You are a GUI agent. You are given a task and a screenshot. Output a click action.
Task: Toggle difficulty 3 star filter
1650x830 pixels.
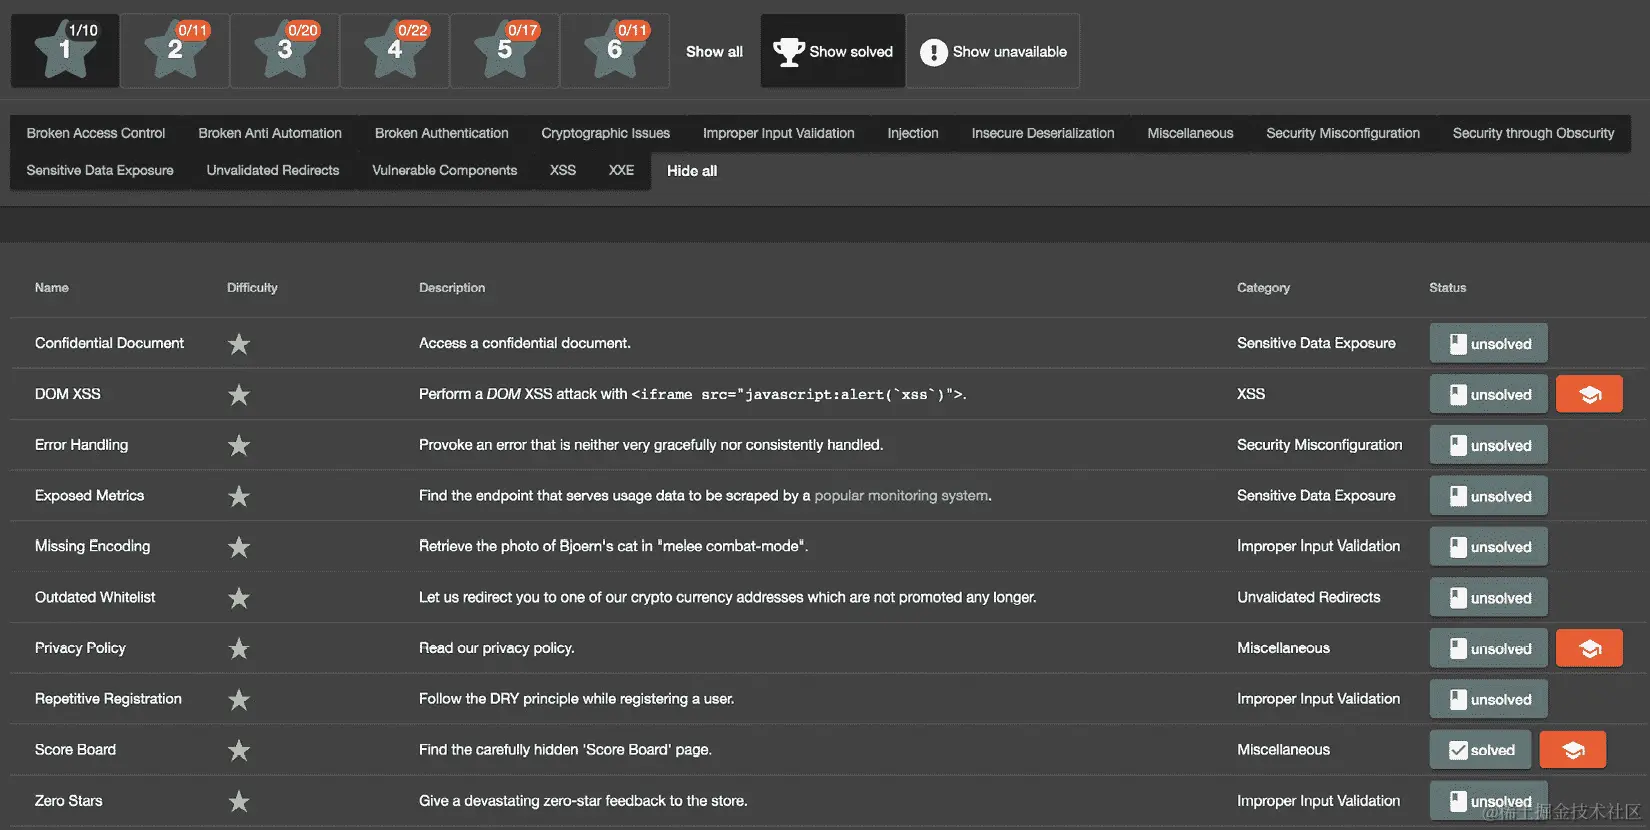pyautogui.click(x=285, y=51)
